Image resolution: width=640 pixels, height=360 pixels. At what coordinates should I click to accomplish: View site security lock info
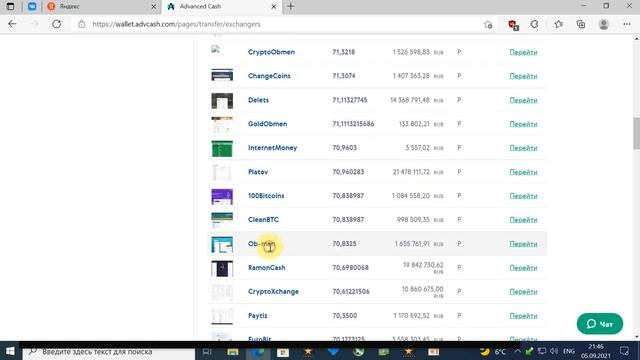click(x=82, y=24)
